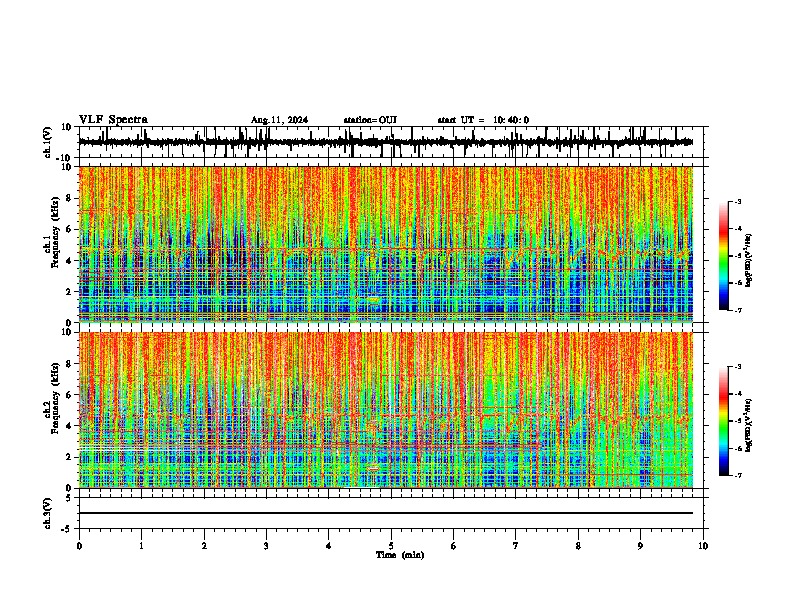Viewport: 792px width, 612px height.
Task: Click the '-7' label on ch.2 color scale
Action: tap(738, 476)
